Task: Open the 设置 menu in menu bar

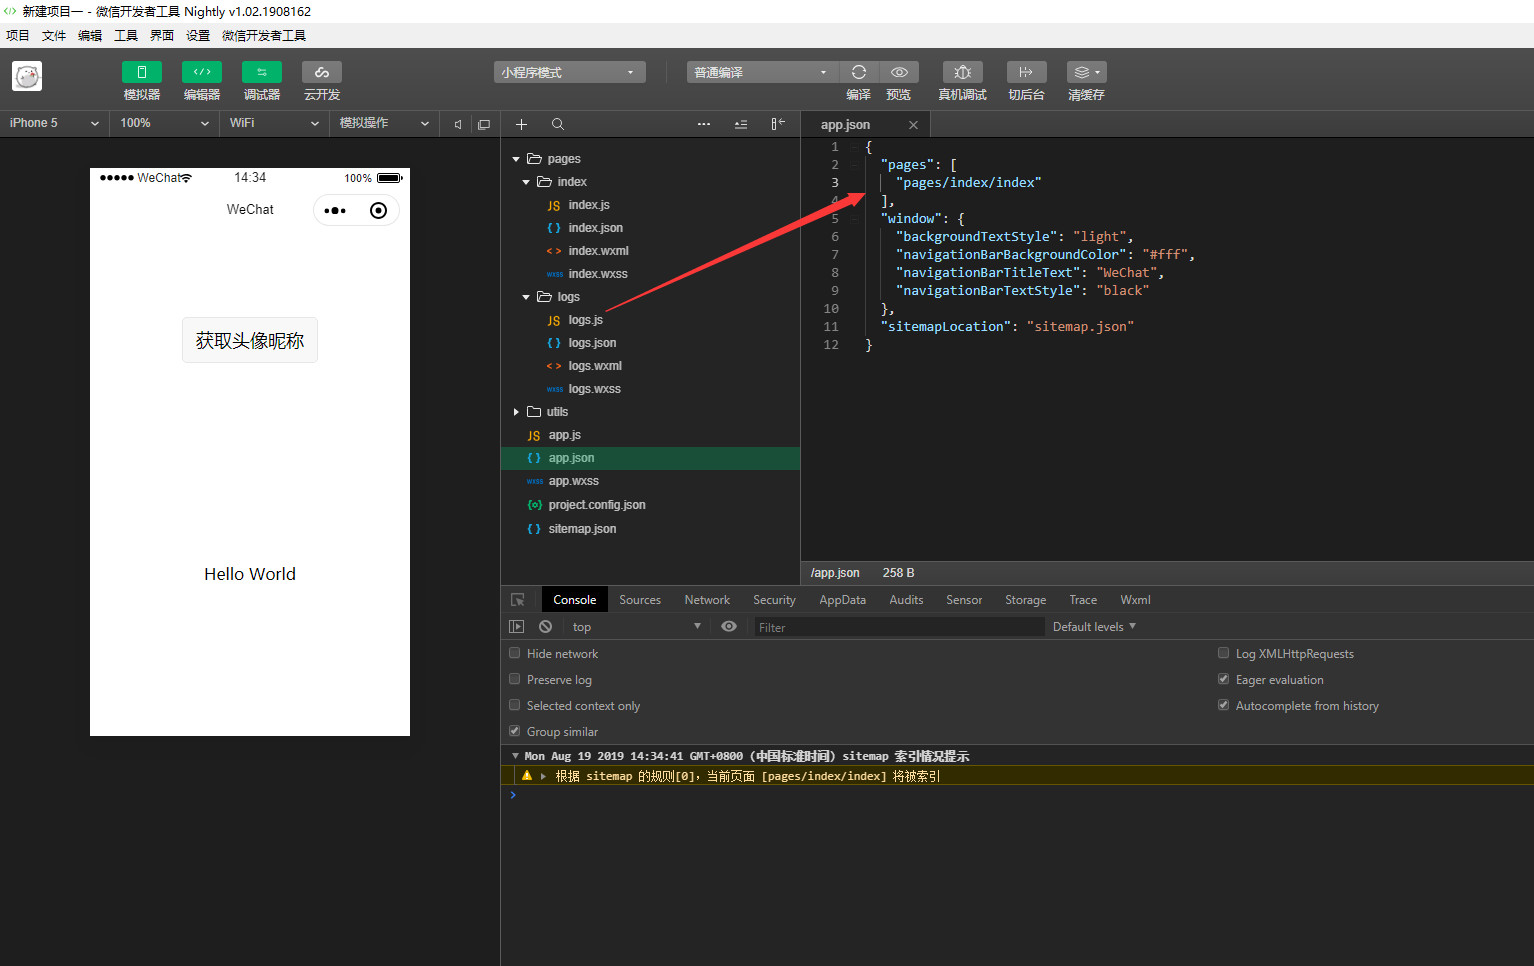Action: (x=197, y=35)
